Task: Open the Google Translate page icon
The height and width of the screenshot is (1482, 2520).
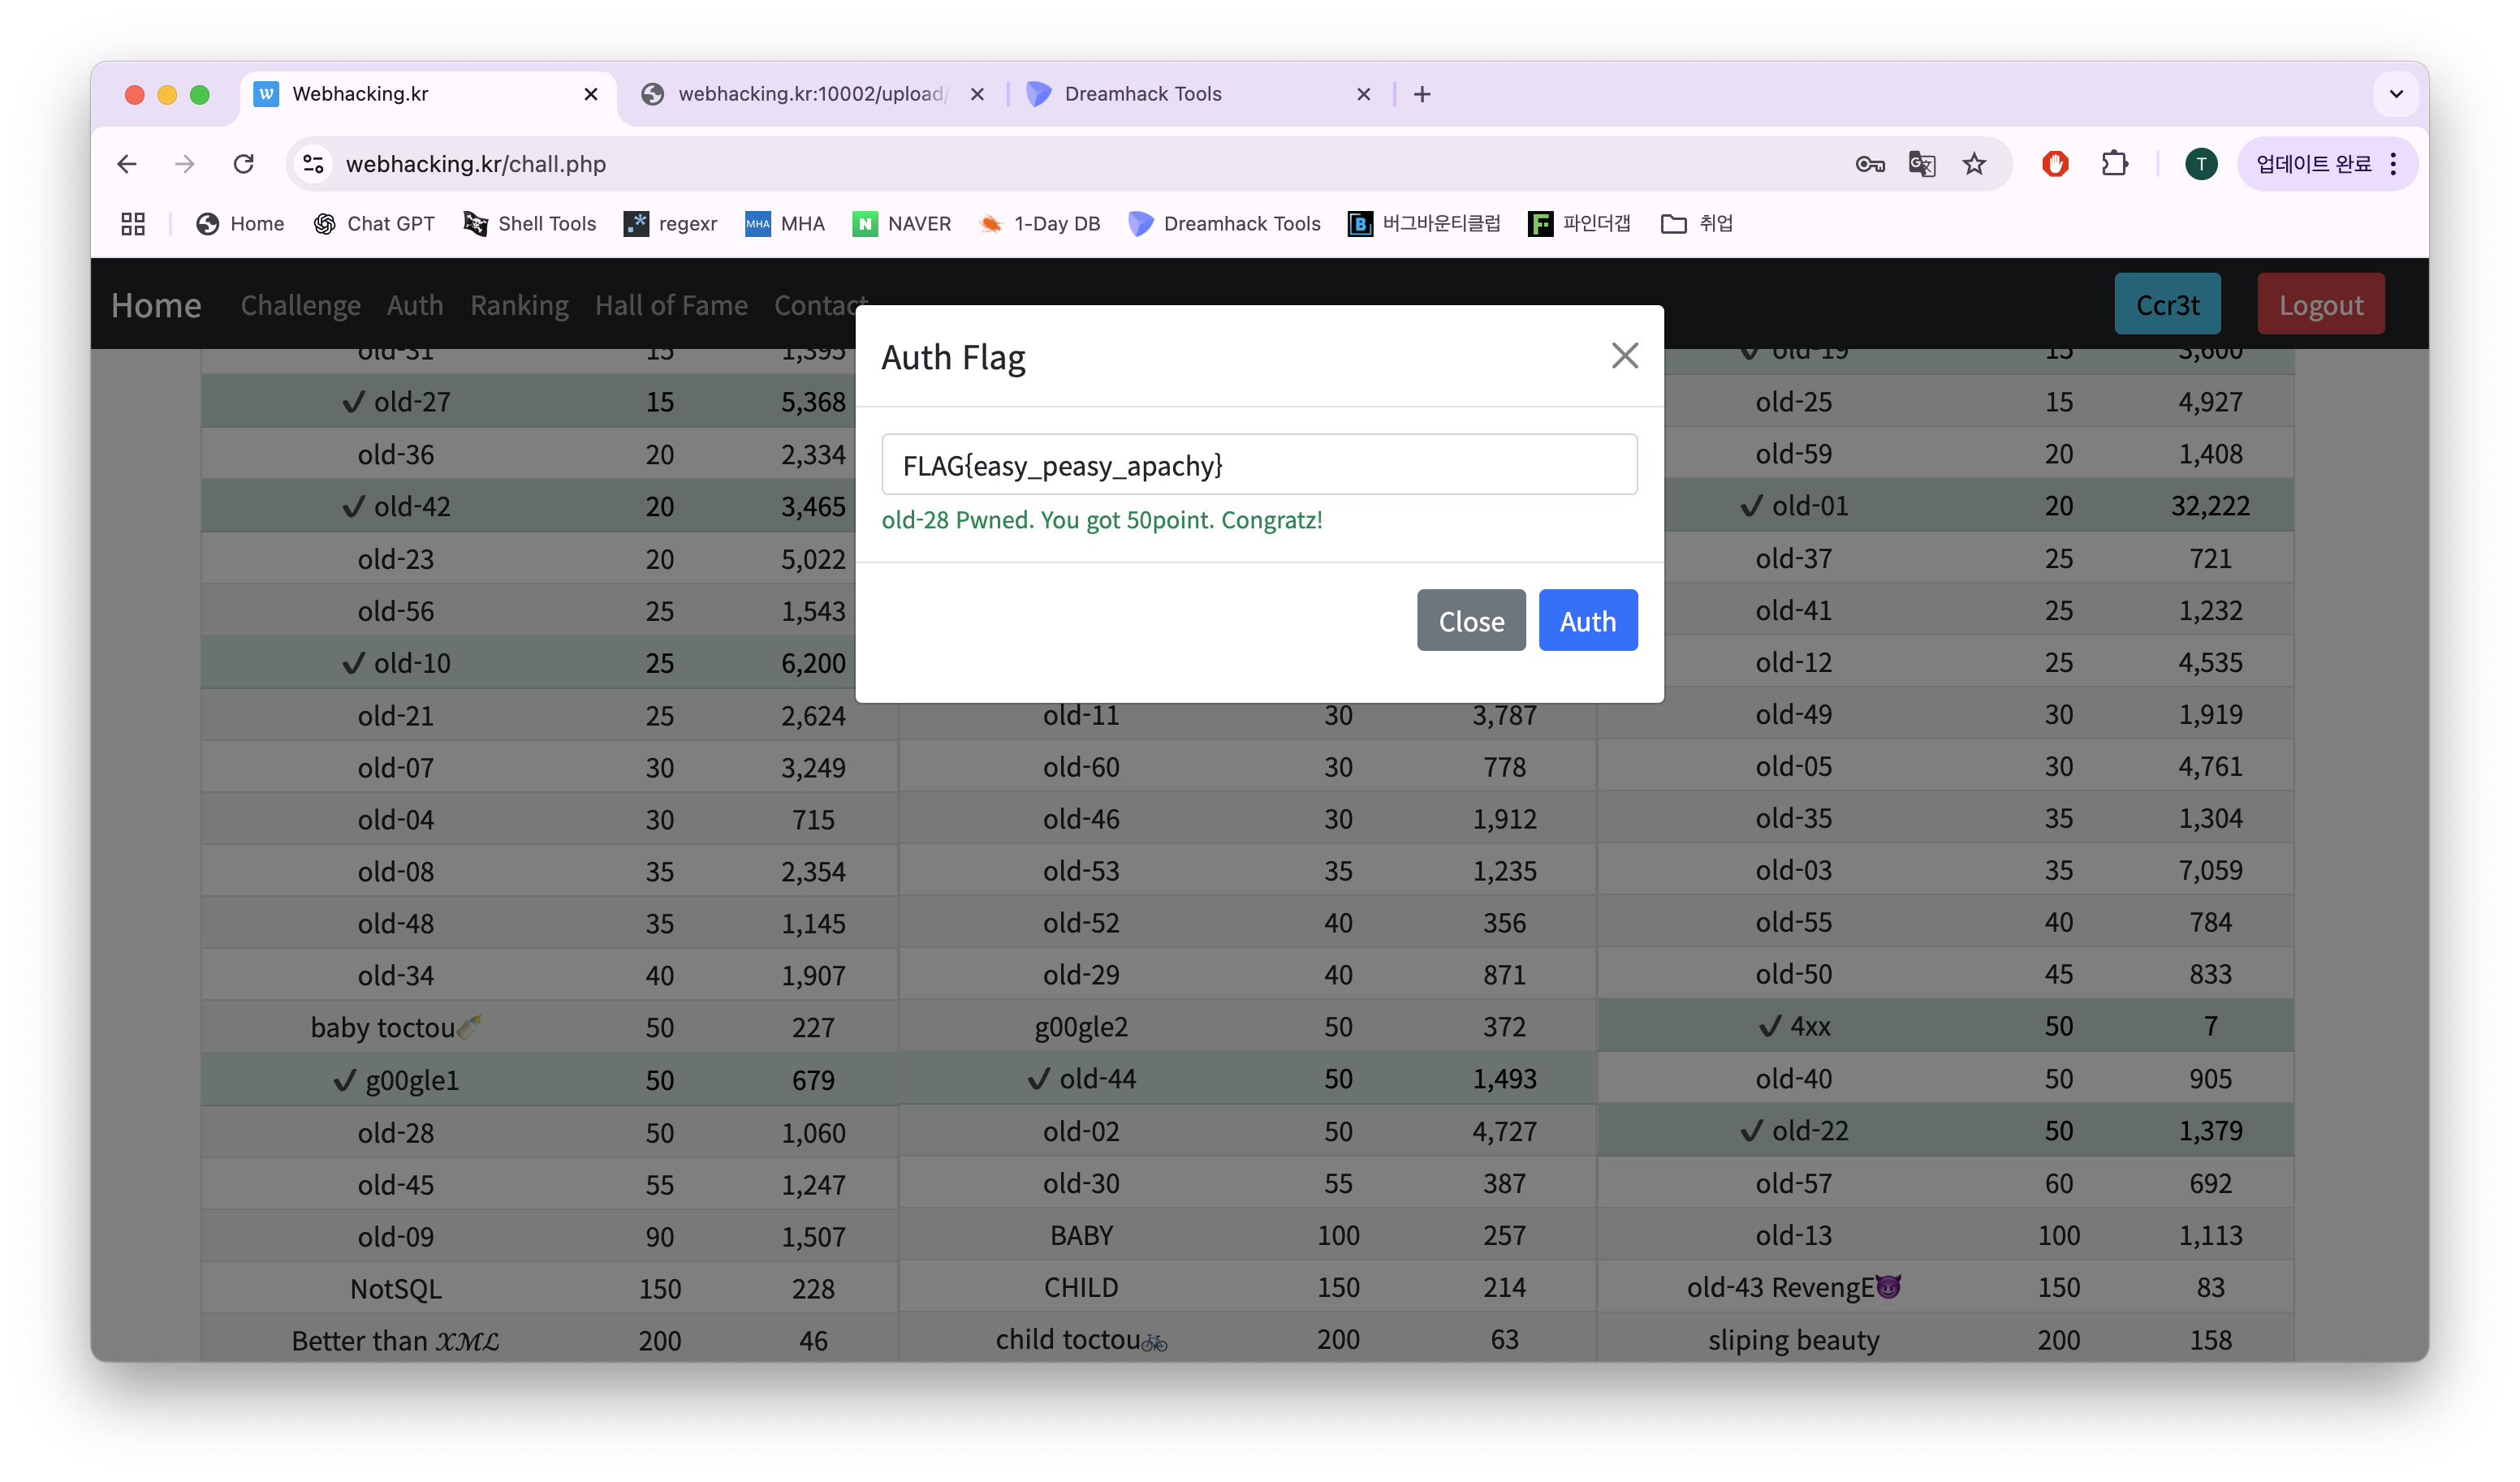Action: [1921, 164]
